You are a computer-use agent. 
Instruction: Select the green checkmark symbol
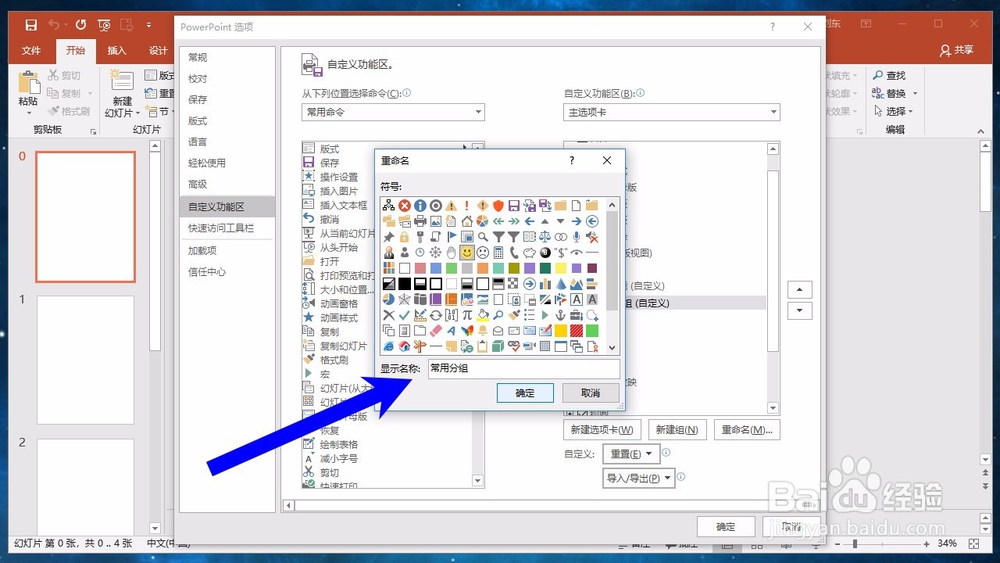(404, 315)
